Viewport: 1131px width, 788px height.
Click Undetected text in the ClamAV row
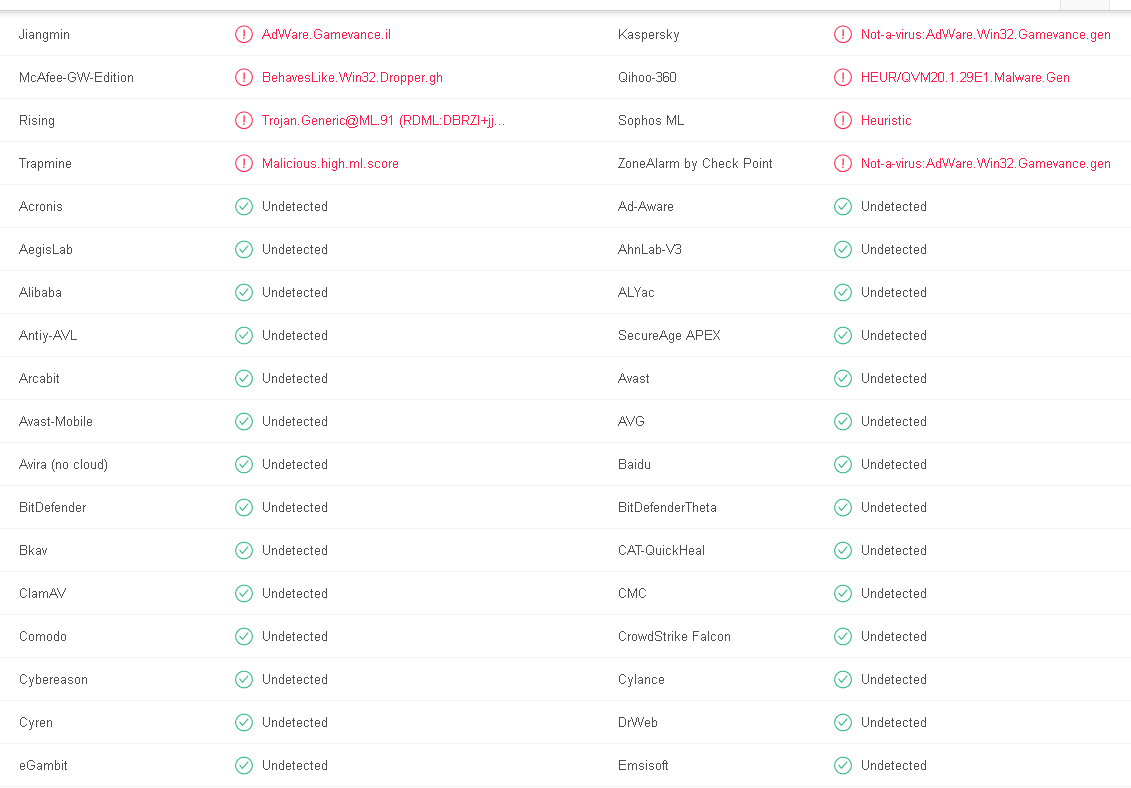[x=294, y=593]
